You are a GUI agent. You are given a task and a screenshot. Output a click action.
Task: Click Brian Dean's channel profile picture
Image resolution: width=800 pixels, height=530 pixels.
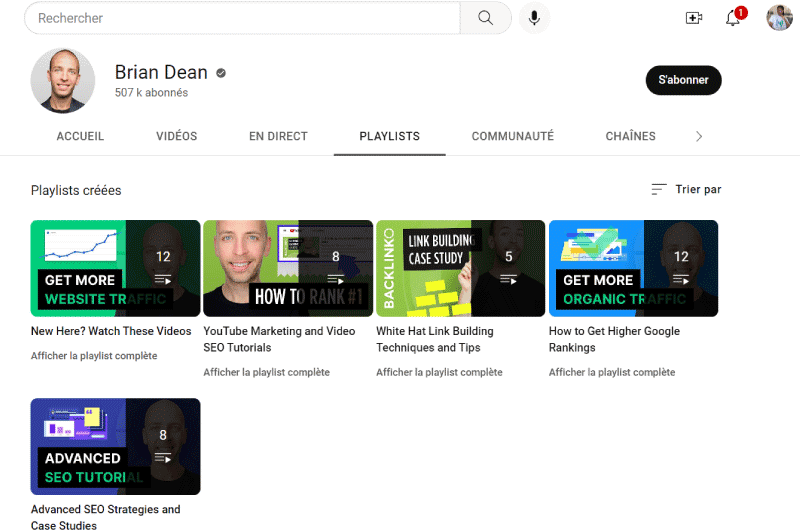pyautogui.click(x=63, y=81)
